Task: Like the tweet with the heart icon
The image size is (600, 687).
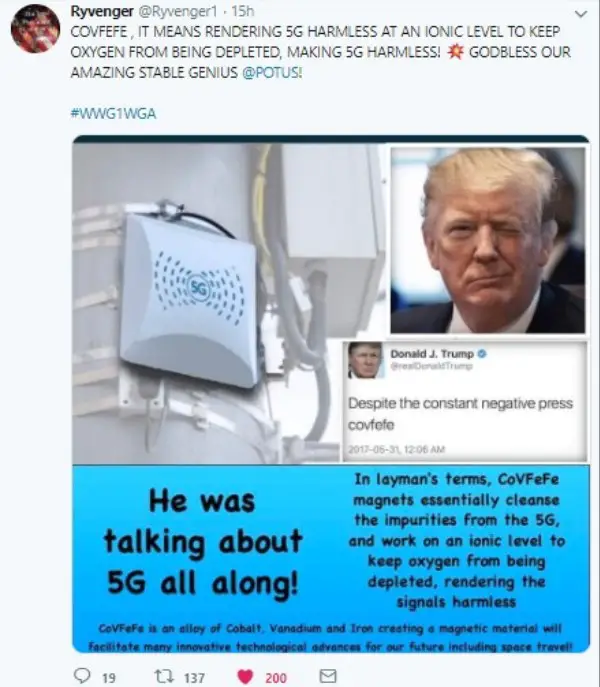Action: tap(245, 677)
